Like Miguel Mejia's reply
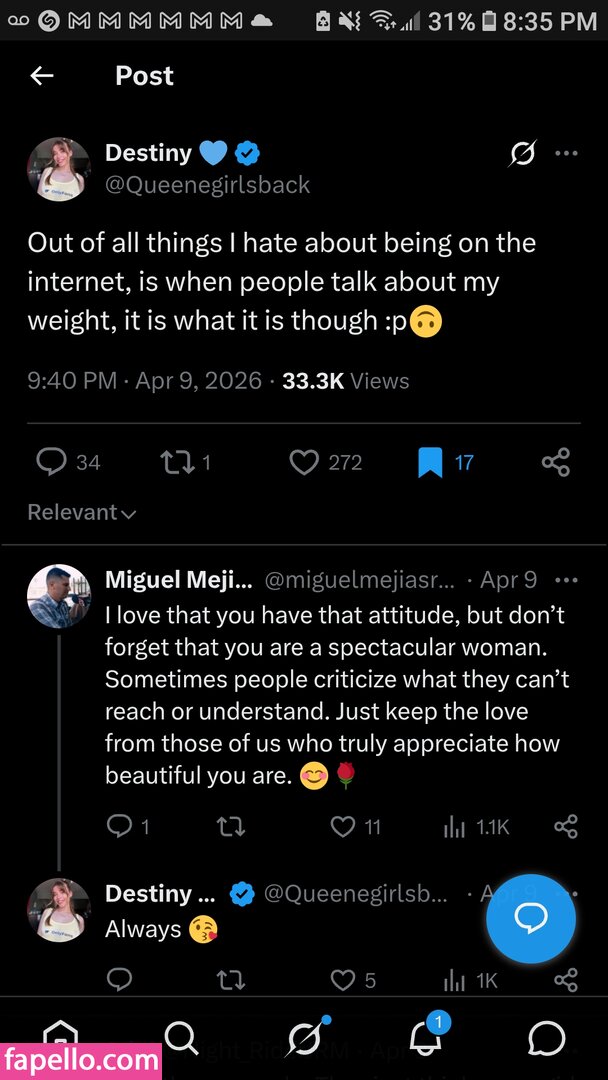This screenshot has width=608, height=1080. tap(343, 826)
